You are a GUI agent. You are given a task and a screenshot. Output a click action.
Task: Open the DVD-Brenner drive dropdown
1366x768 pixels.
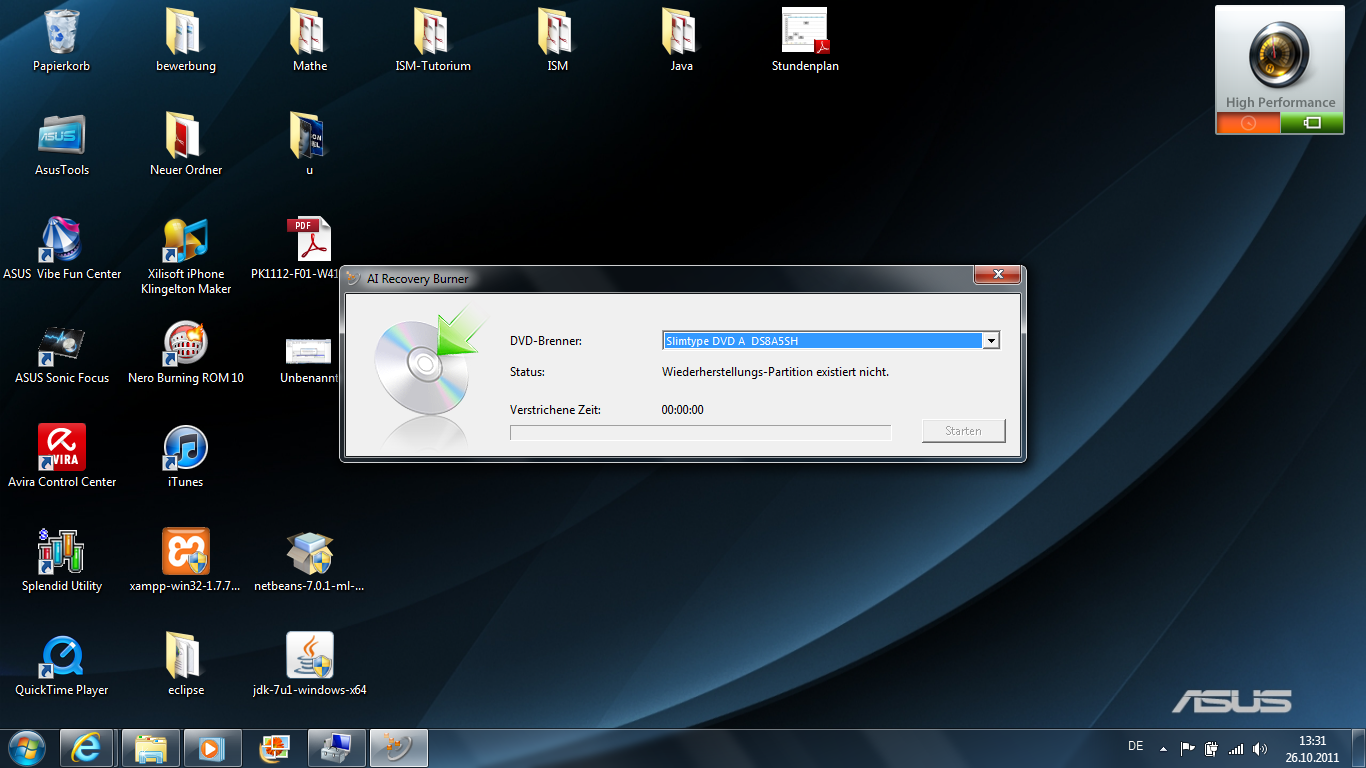991,341
